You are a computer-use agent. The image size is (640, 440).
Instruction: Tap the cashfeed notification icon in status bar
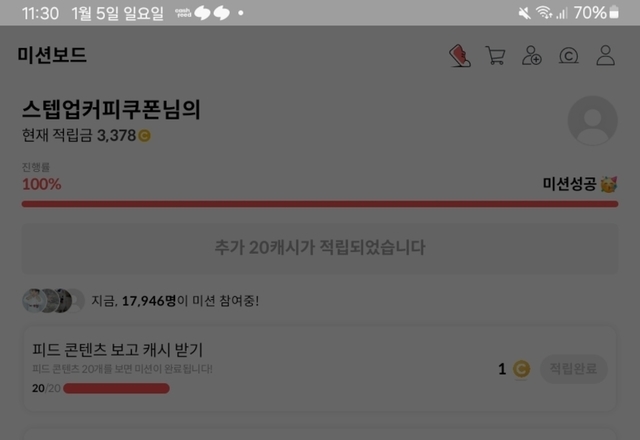(x=183, y=13)
